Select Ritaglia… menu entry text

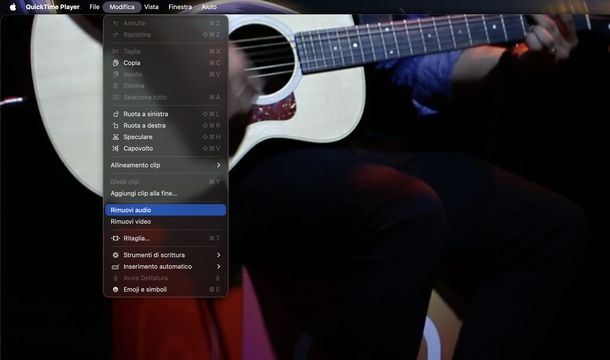tap(137, 238)
